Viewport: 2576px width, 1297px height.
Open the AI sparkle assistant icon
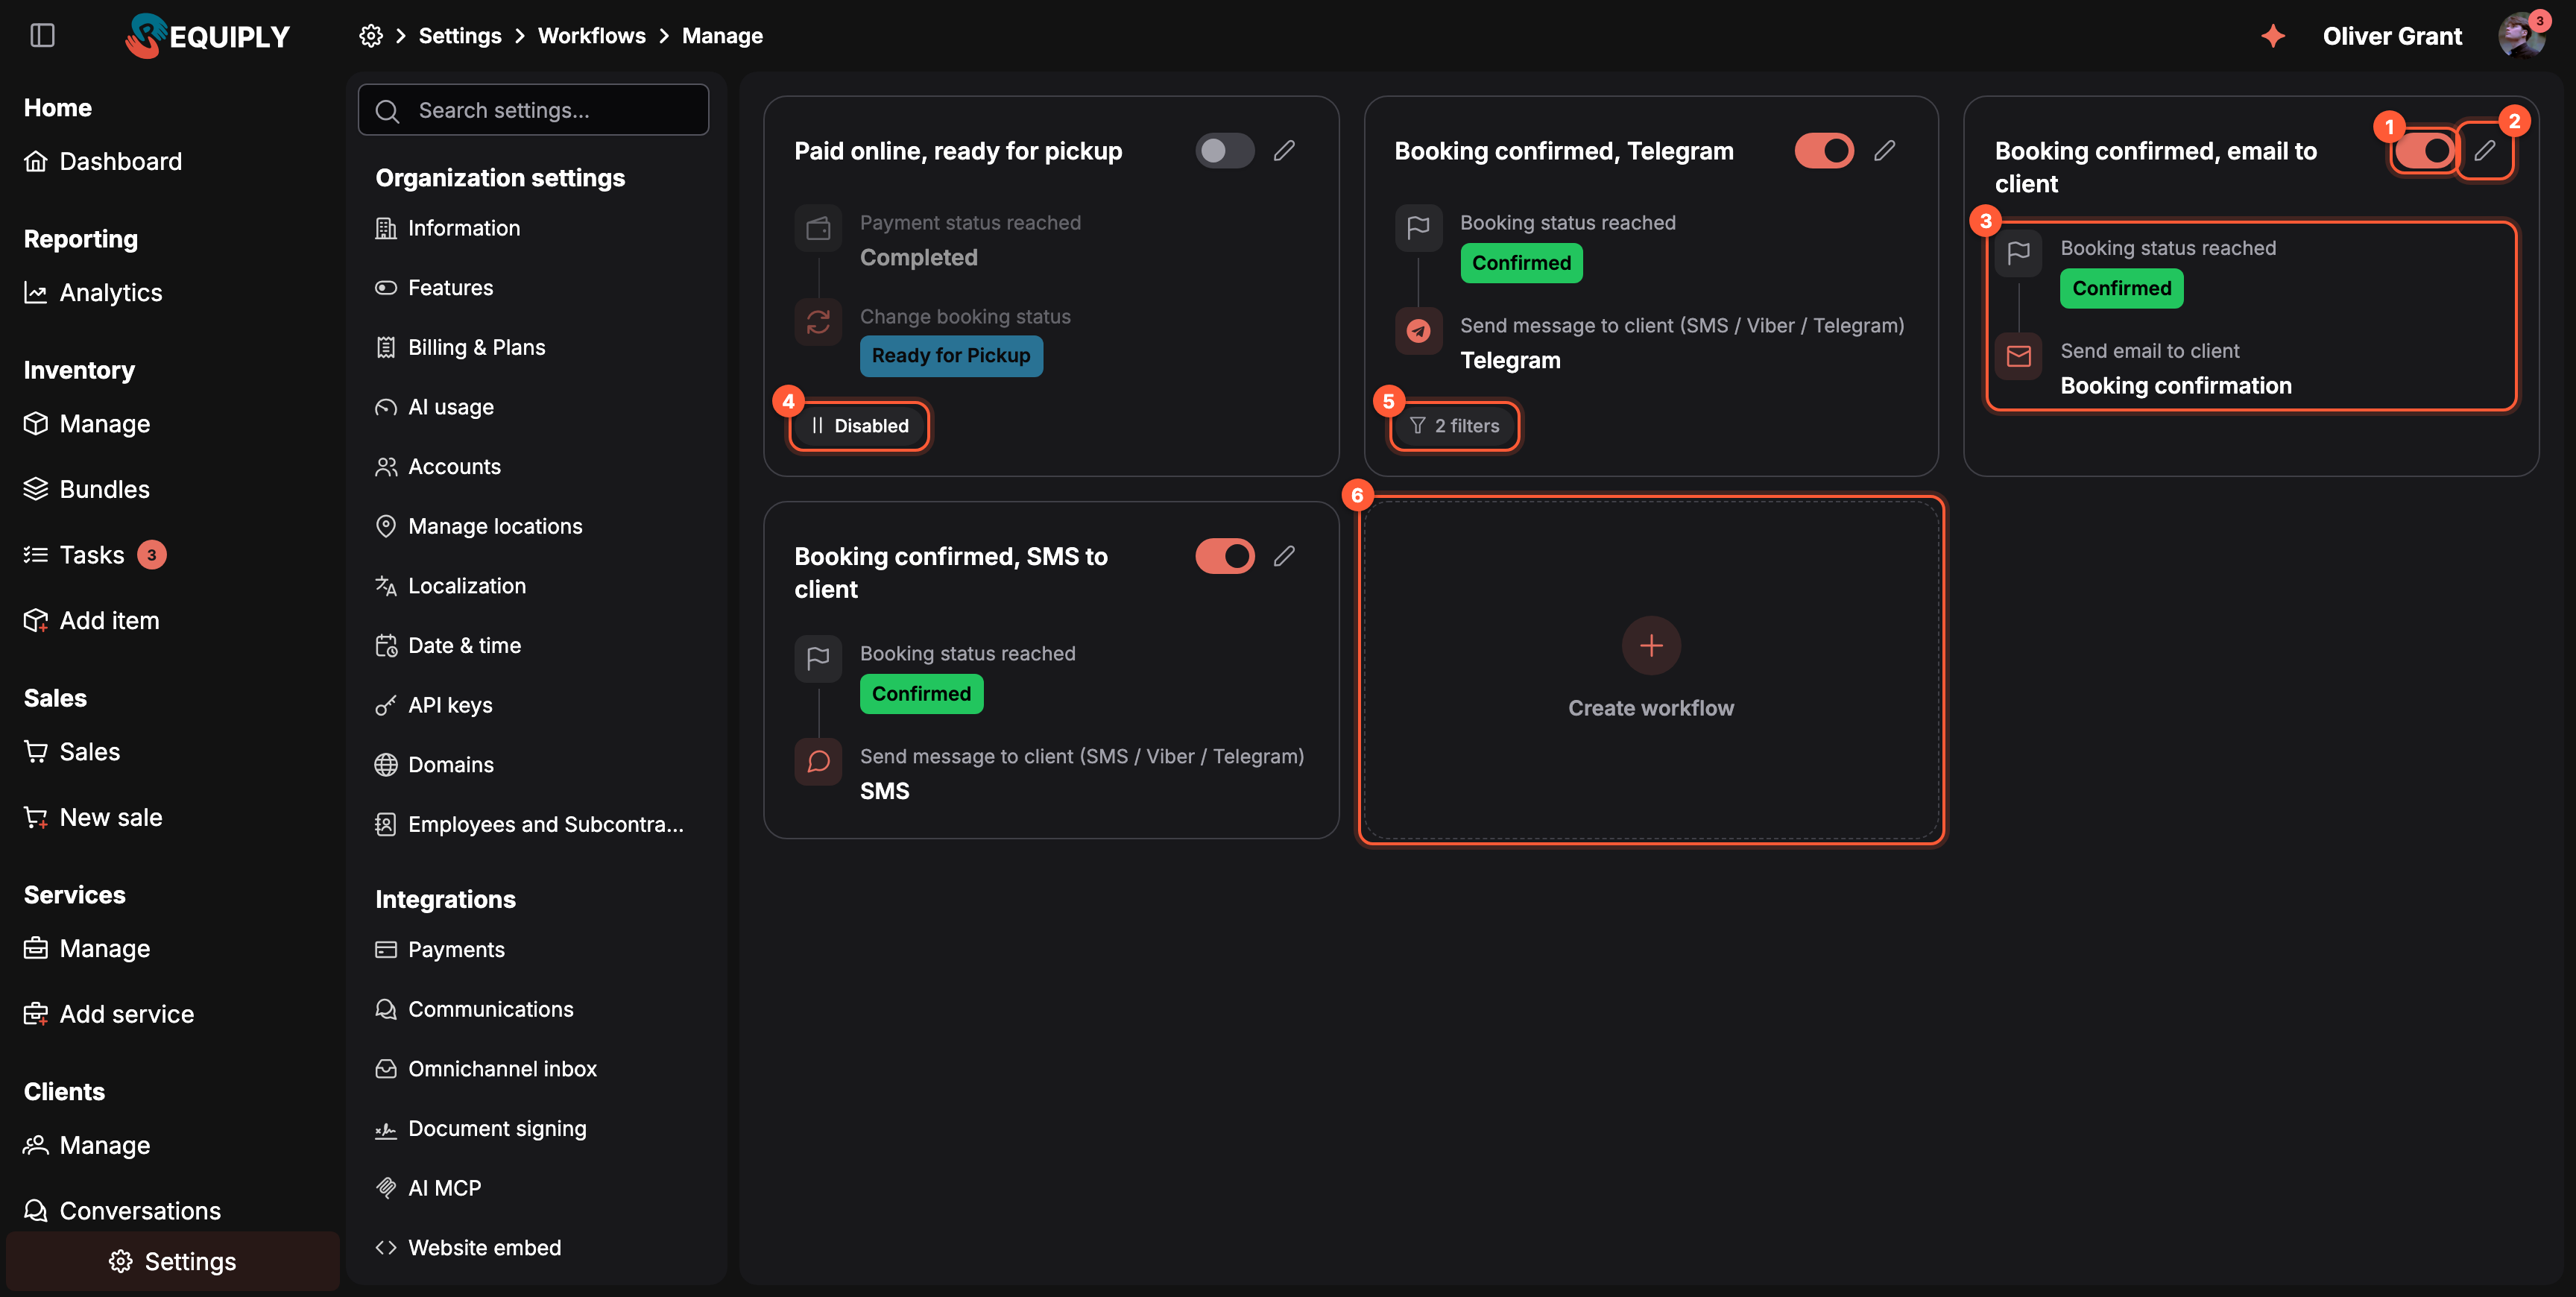pos(2273,36)
